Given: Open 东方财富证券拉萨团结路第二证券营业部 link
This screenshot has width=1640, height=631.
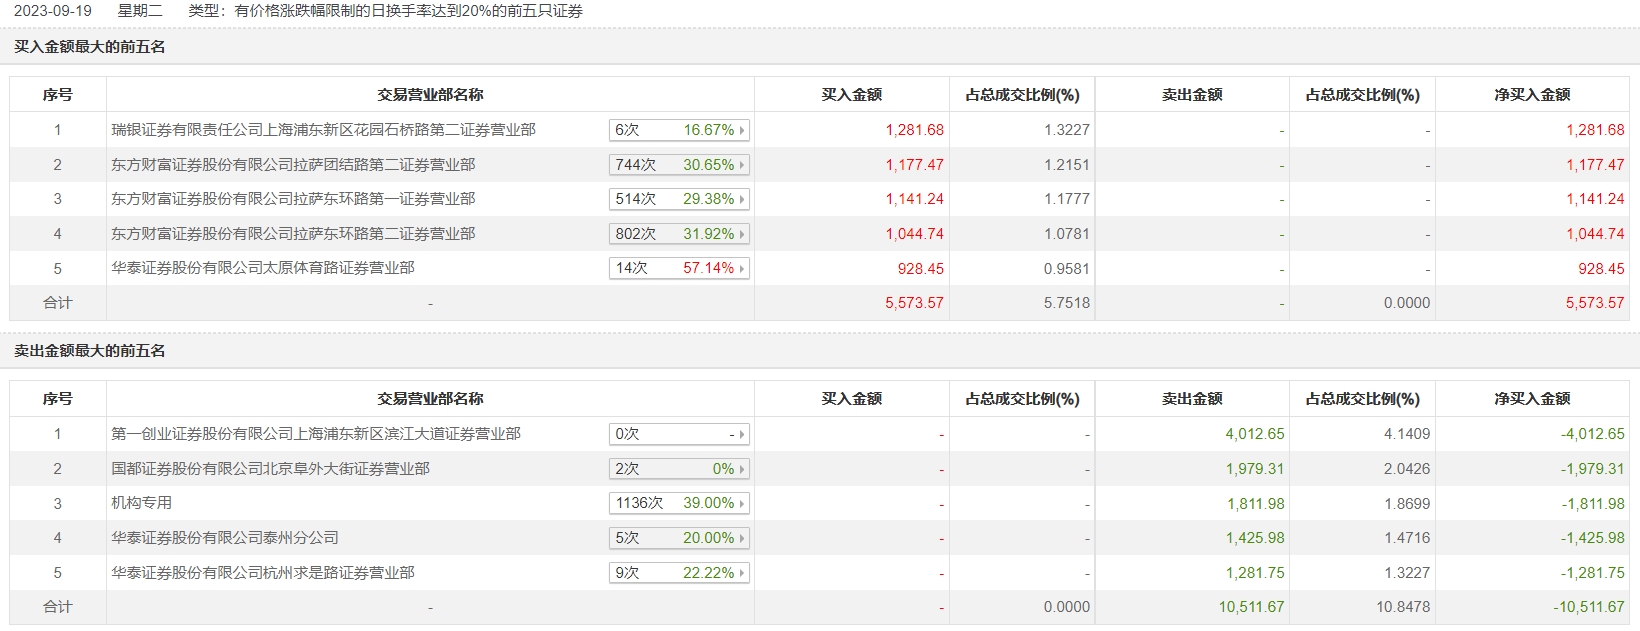Looking at the screenshot, I should [x=293, y=165].
